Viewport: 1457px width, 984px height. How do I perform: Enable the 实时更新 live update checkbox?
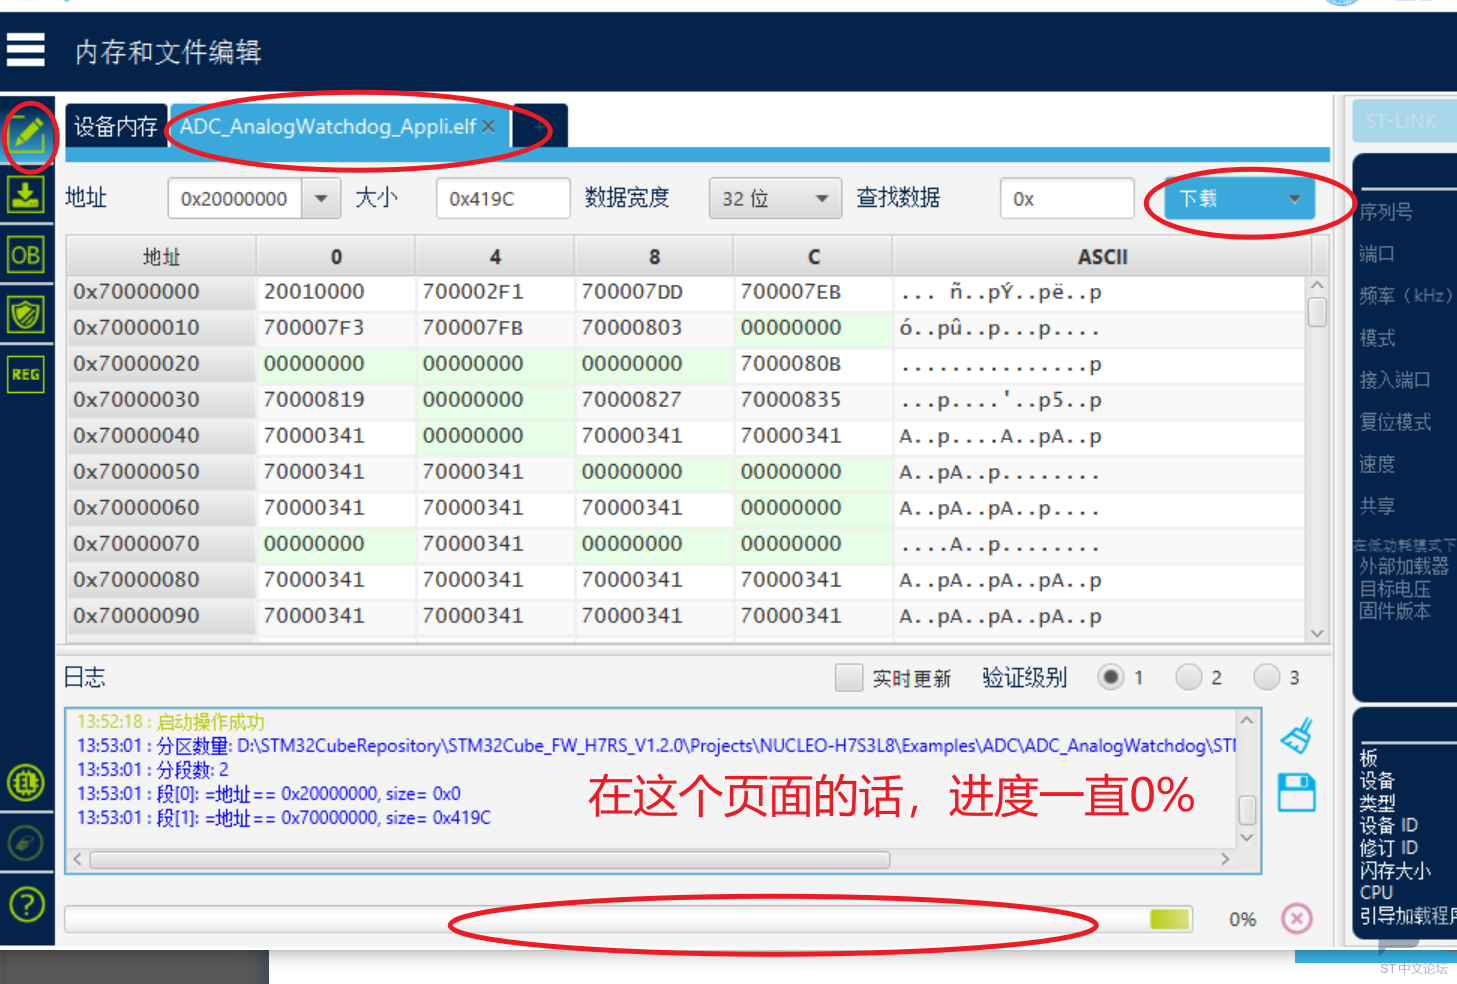[849, 678]
